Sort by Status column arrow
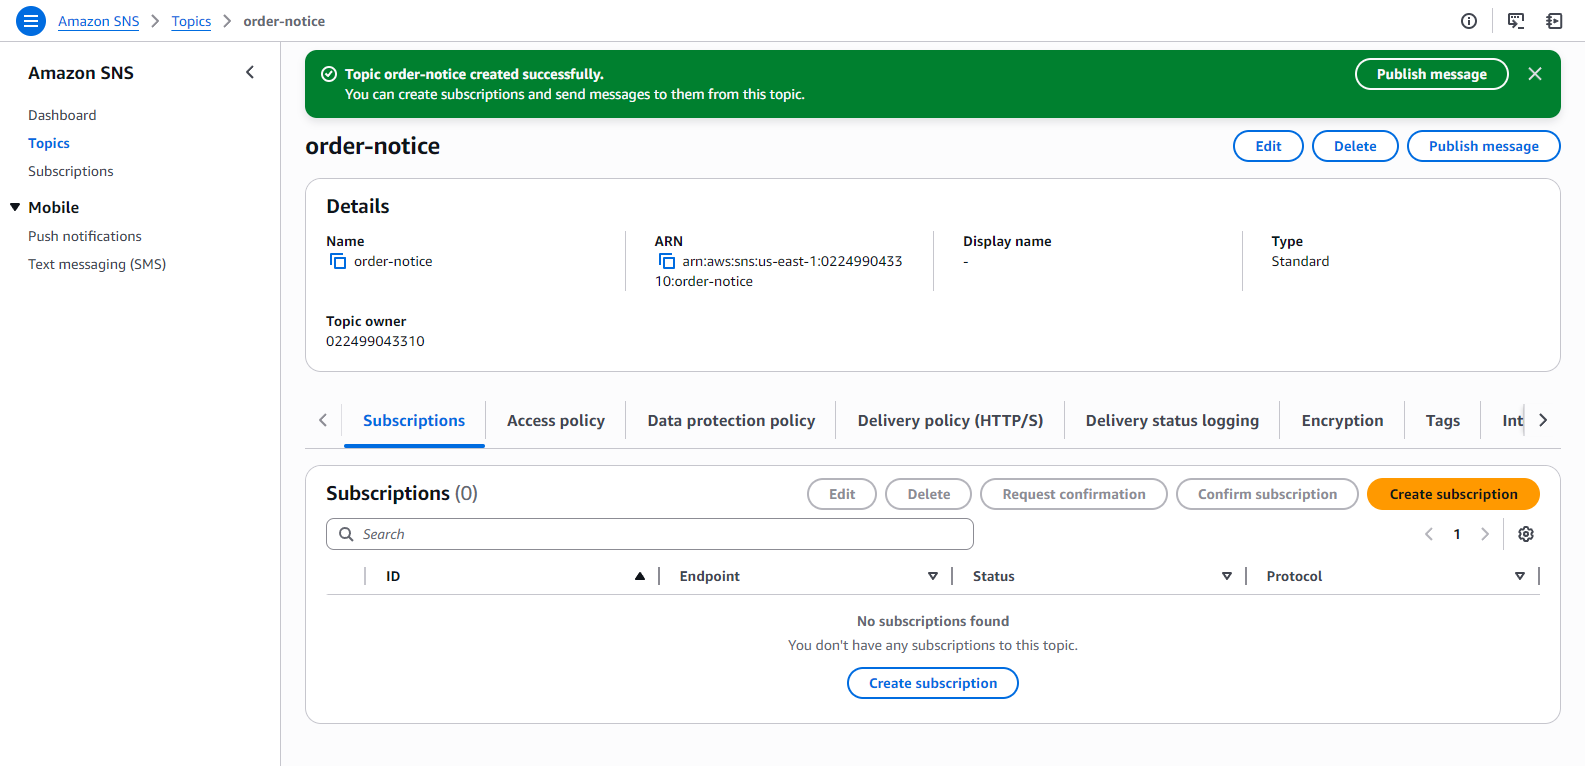This screenshot has width=1585, height=766. 1227,576
